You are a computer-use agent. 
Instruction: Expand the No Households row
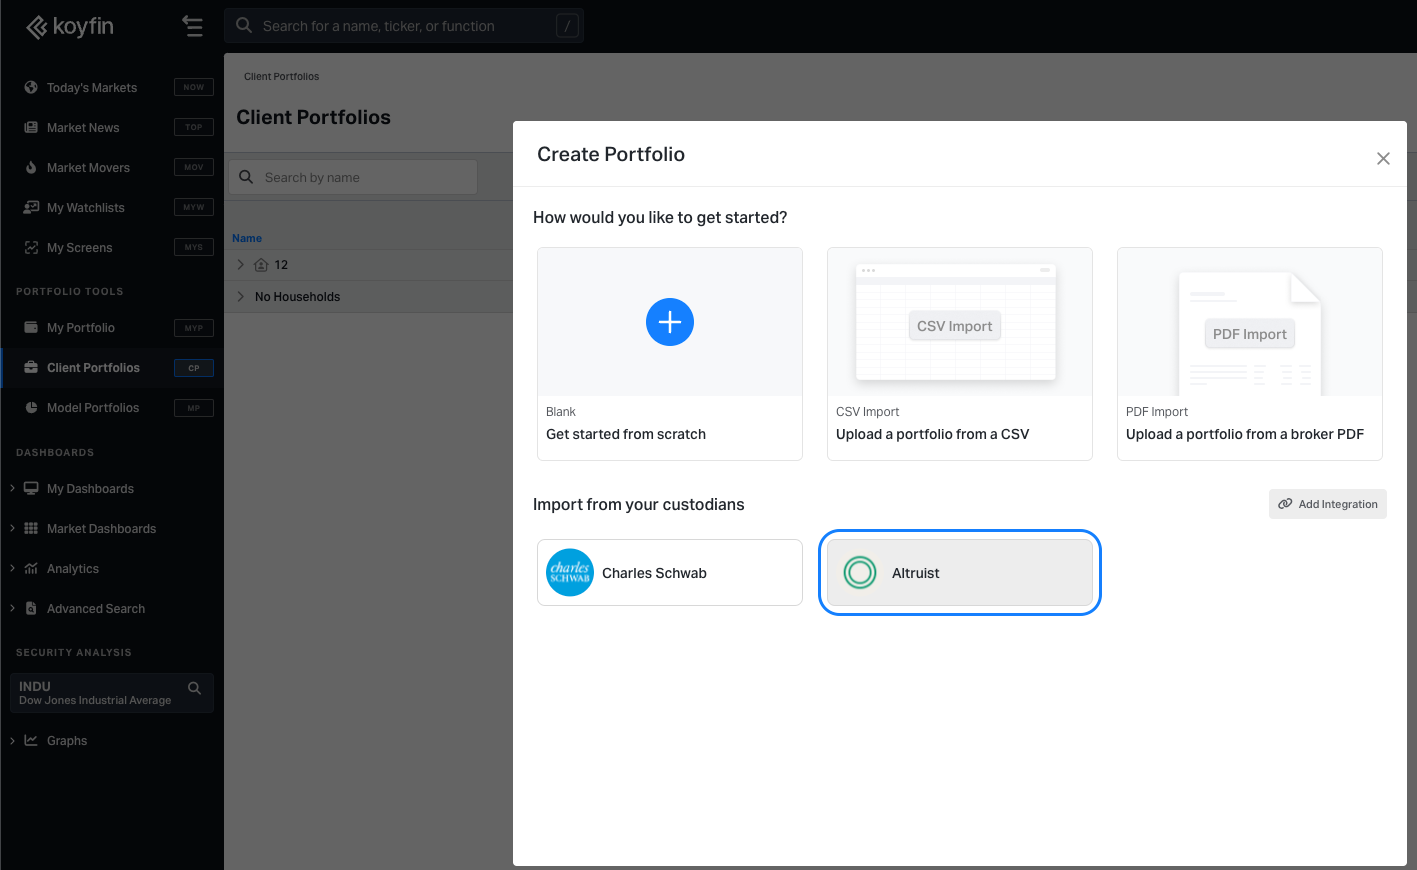click(x=240, y=297)
